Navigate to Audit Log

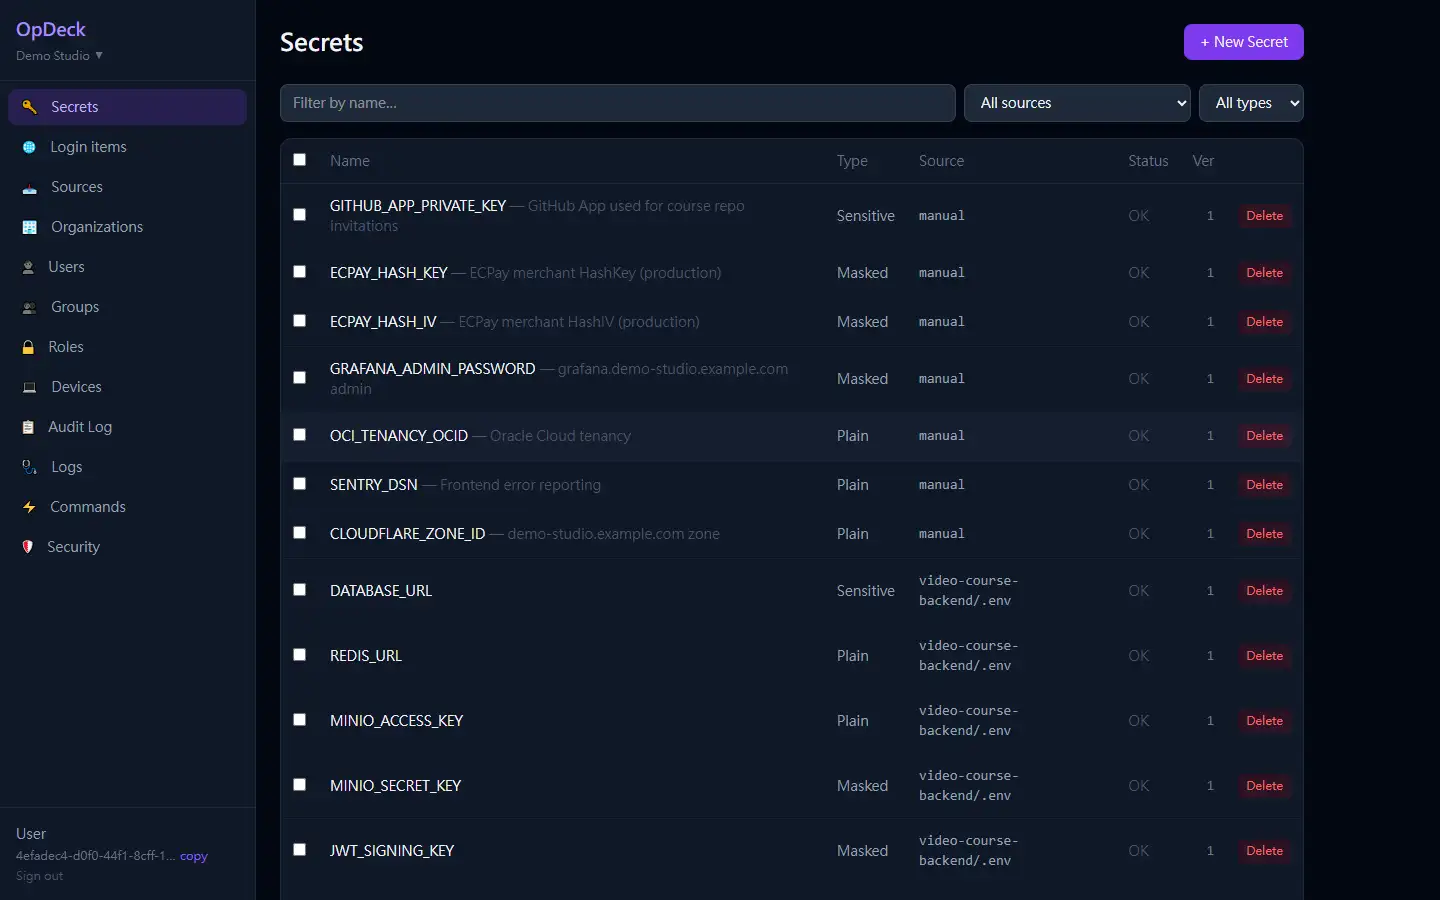(127, 427)
